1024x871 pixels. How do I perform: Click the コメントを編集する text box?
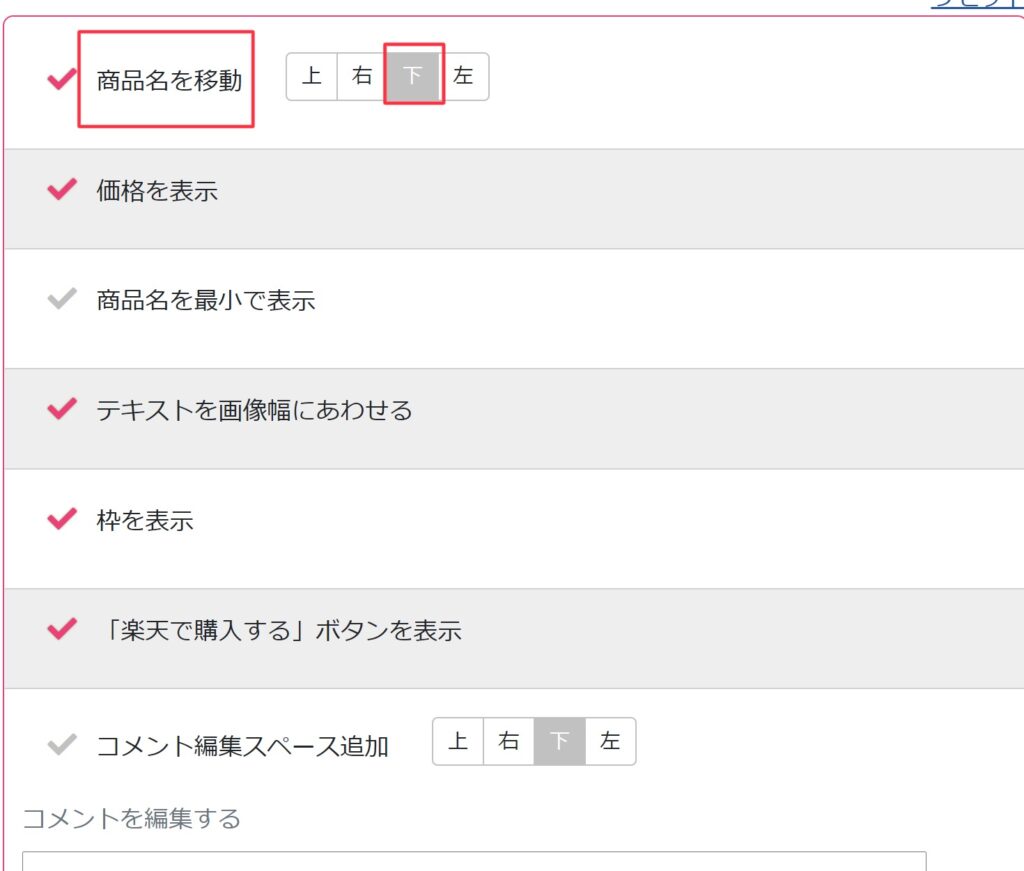click(x=474, y=861)
